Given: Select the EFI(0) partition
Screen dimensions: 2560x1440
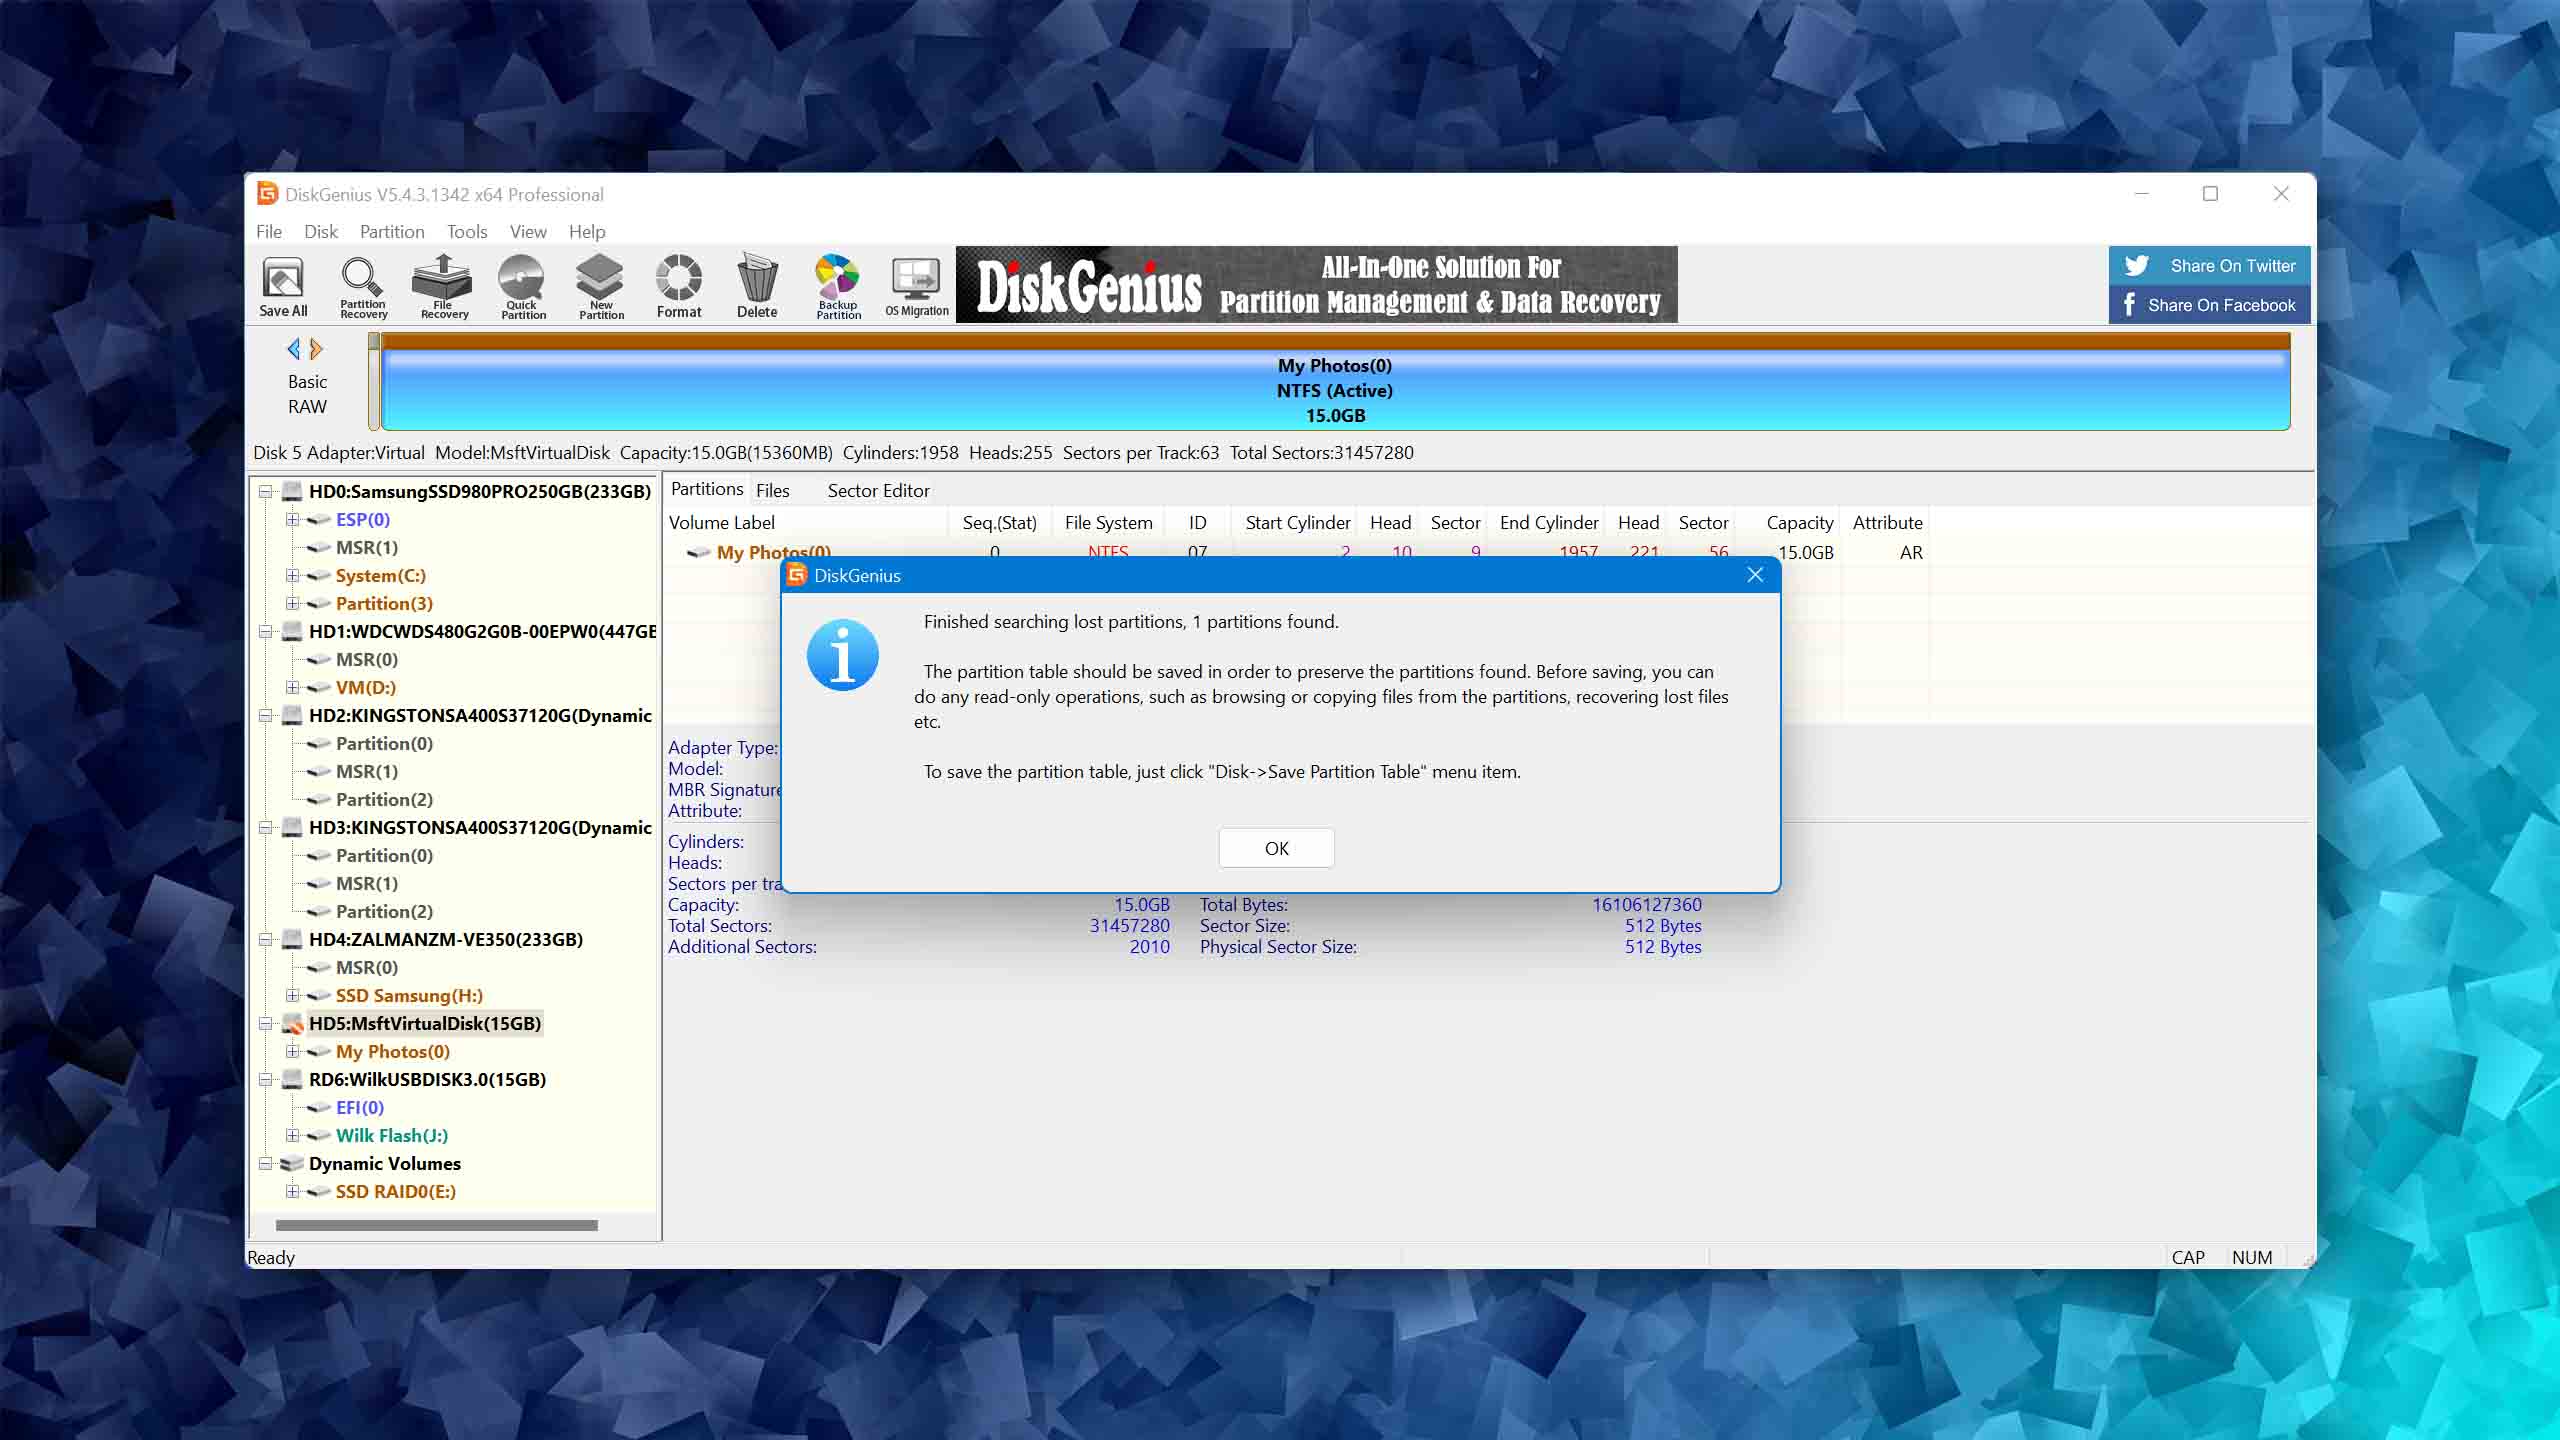Looking at the screenshot, I should tap(360, 1107).
